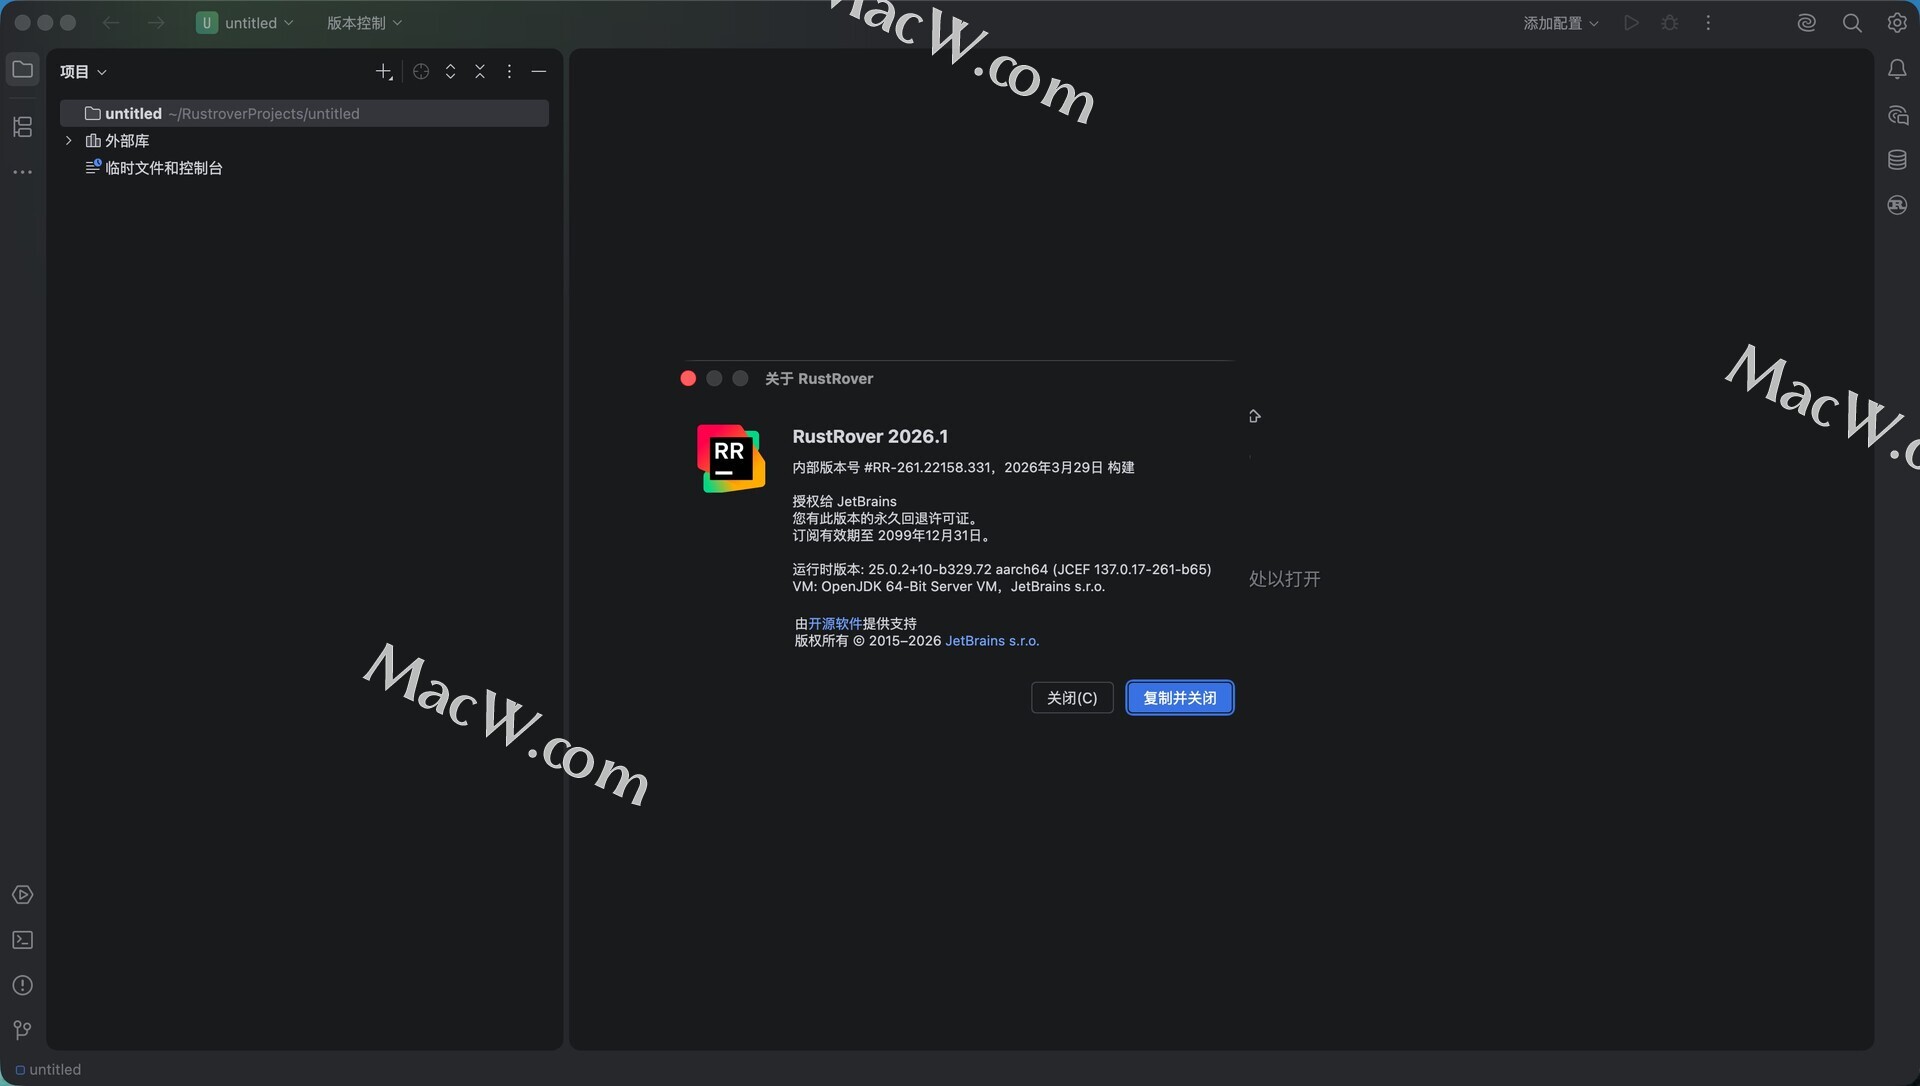
Task: Click the Search Everywhere magnifier icon
Action: coord(1852,23)
